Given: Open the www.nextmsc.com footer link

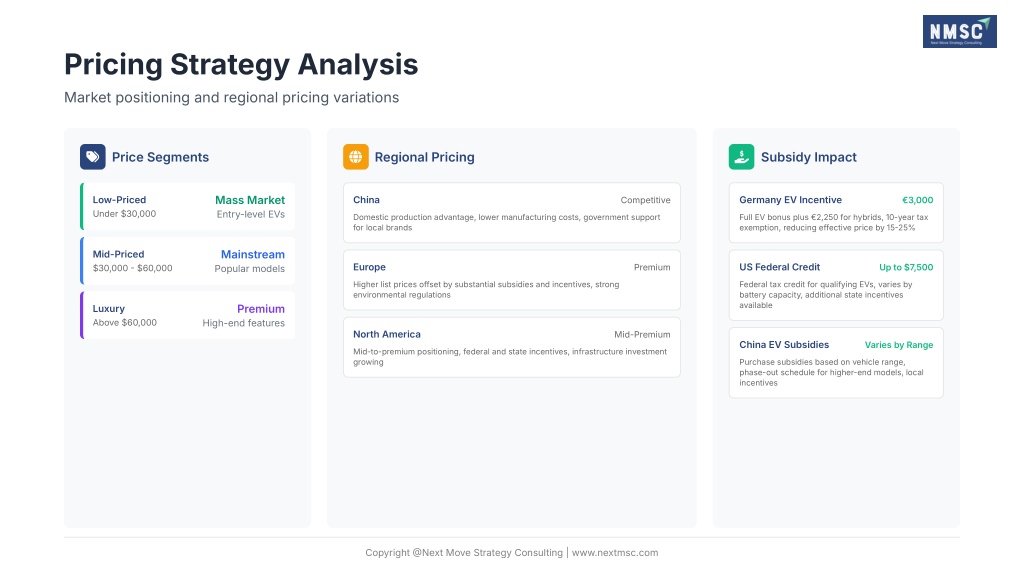Looking at the screenshot, I should 615,553.
